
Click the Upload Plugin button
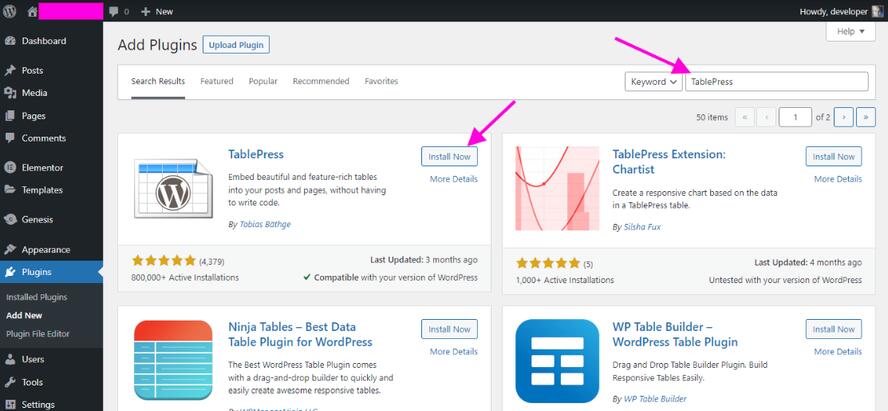coord(236,45)
